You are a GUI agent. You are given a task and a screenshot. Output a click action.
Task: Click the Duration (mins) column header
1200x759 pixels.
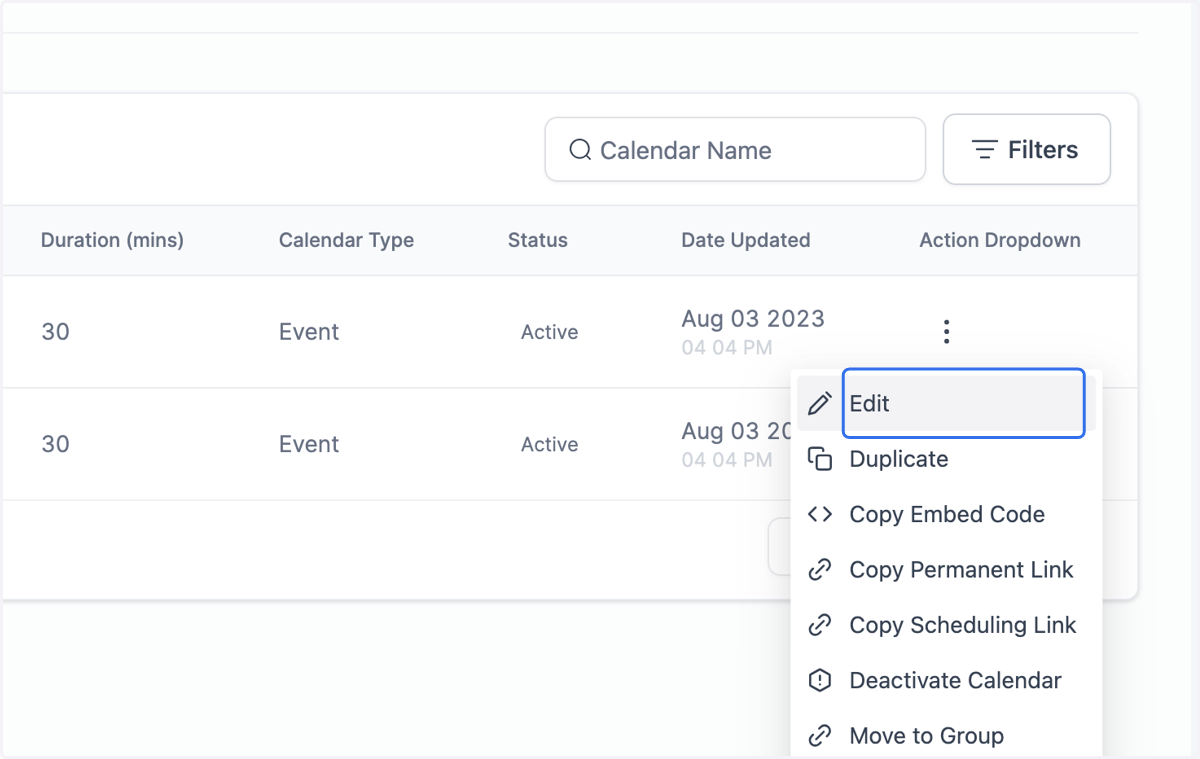click(x=112, y=240)
